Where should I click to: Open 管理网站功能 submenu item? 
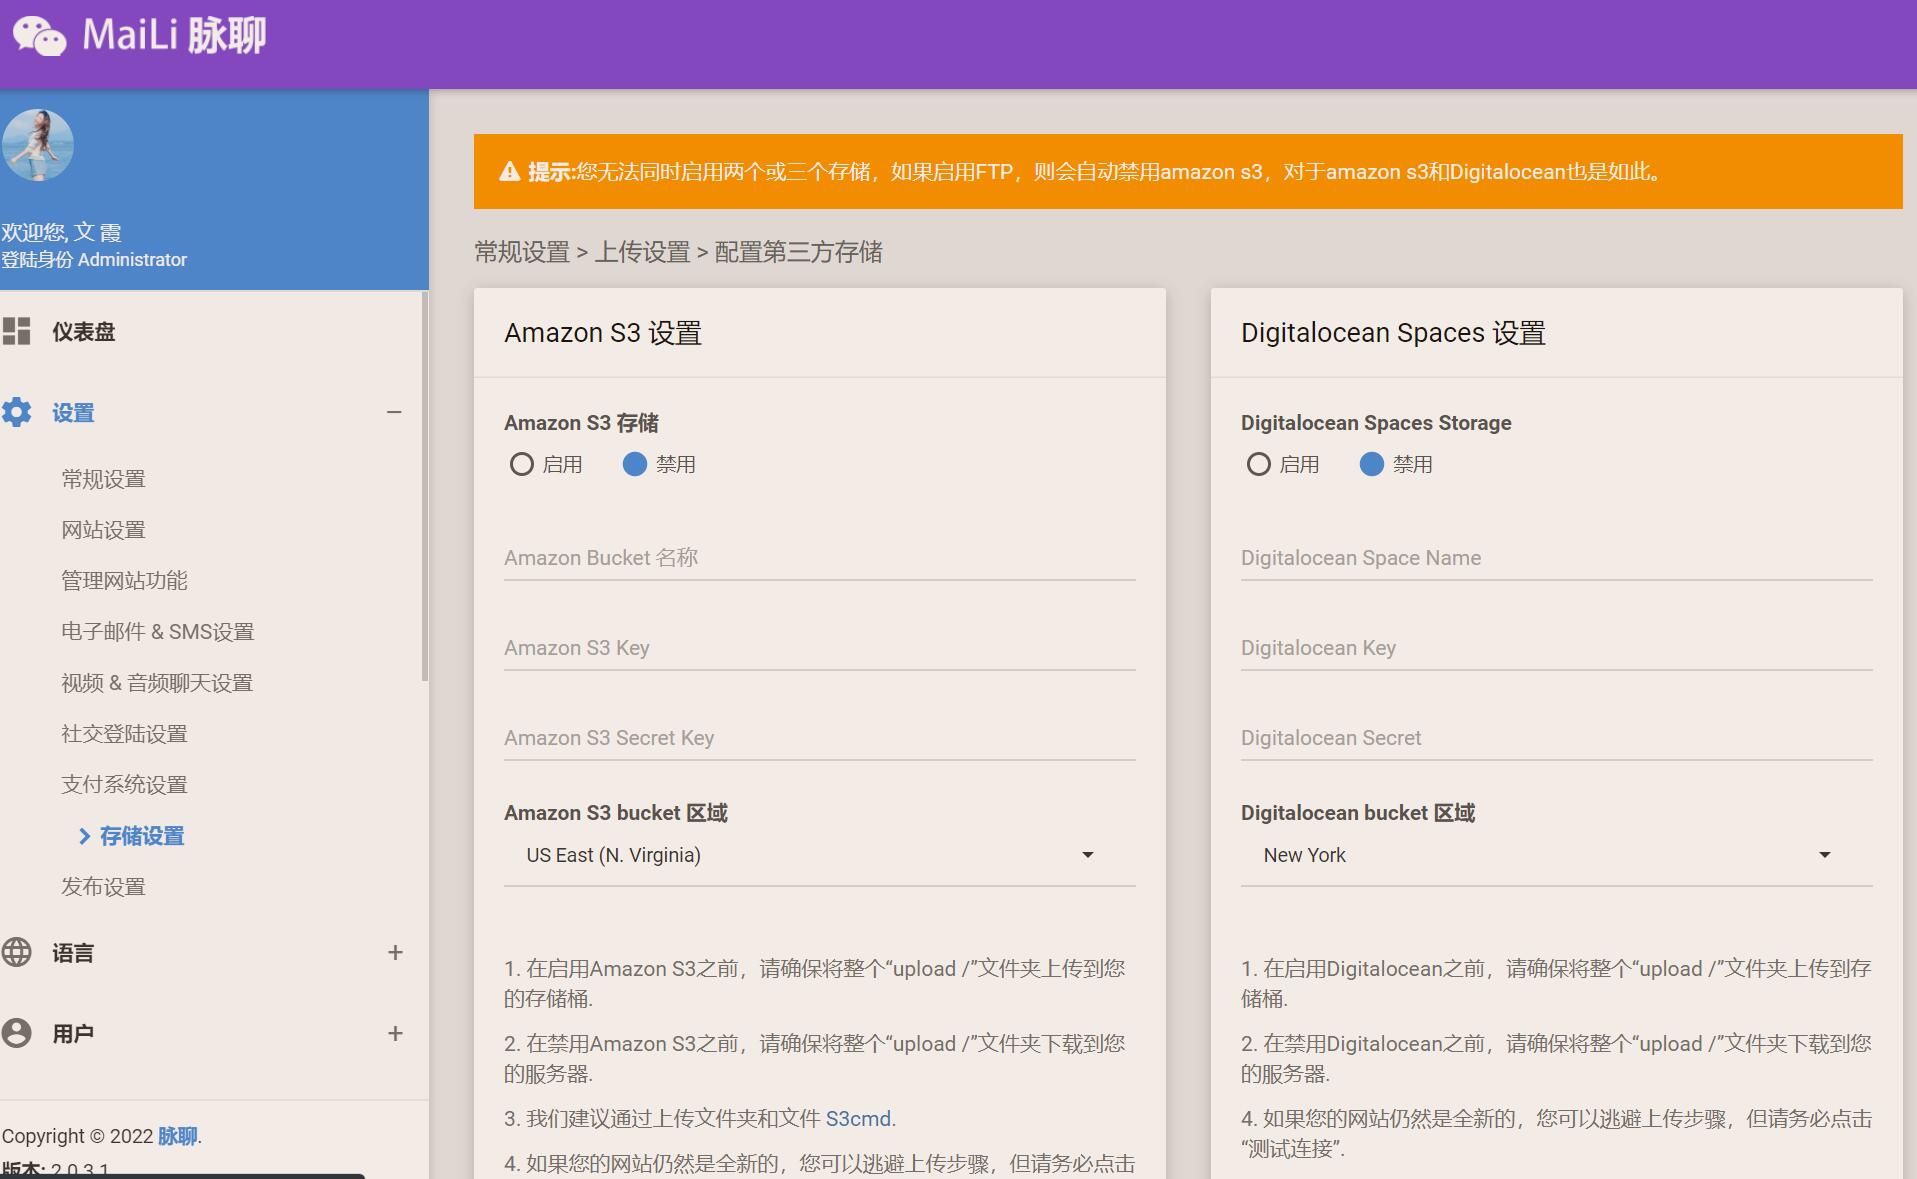[125, 581]
